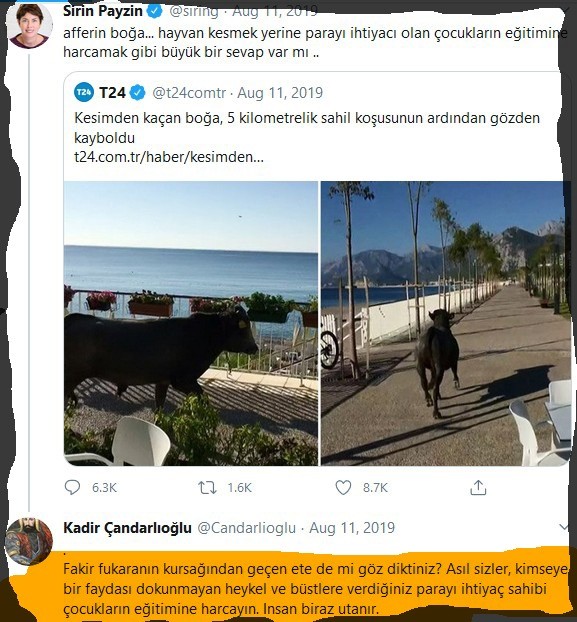Like the tweet with the heart icon
The width and height of the screenshot is (577, 622).
pyautogui.click(x=343, y=488)
